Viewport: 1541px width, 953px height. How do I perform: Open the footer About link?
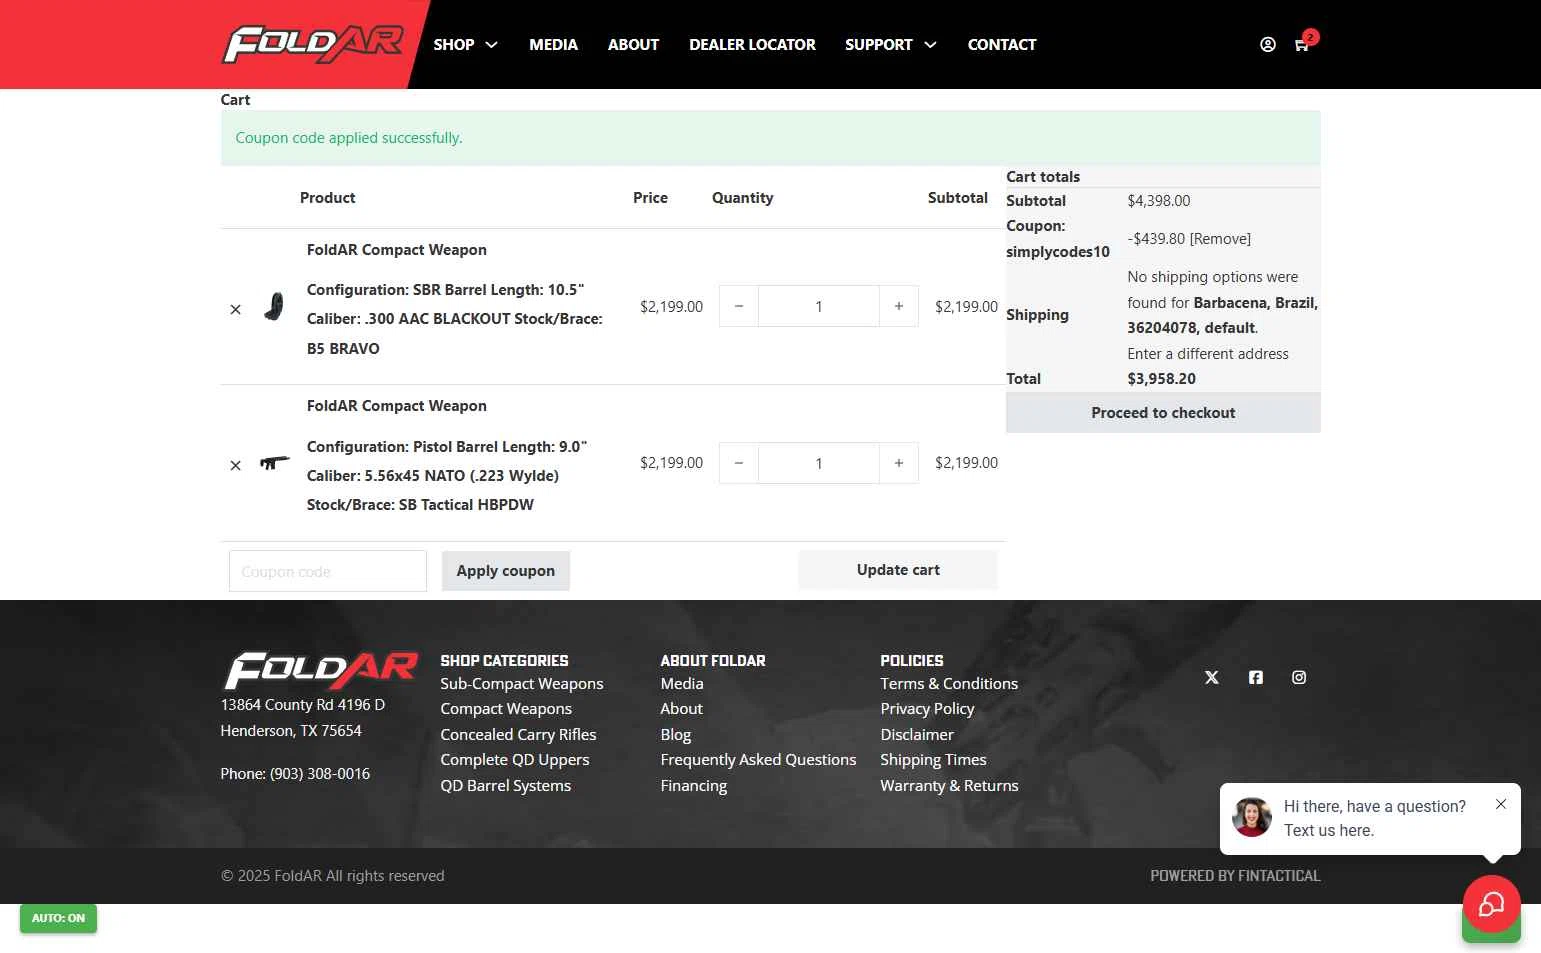coord(682,709)
